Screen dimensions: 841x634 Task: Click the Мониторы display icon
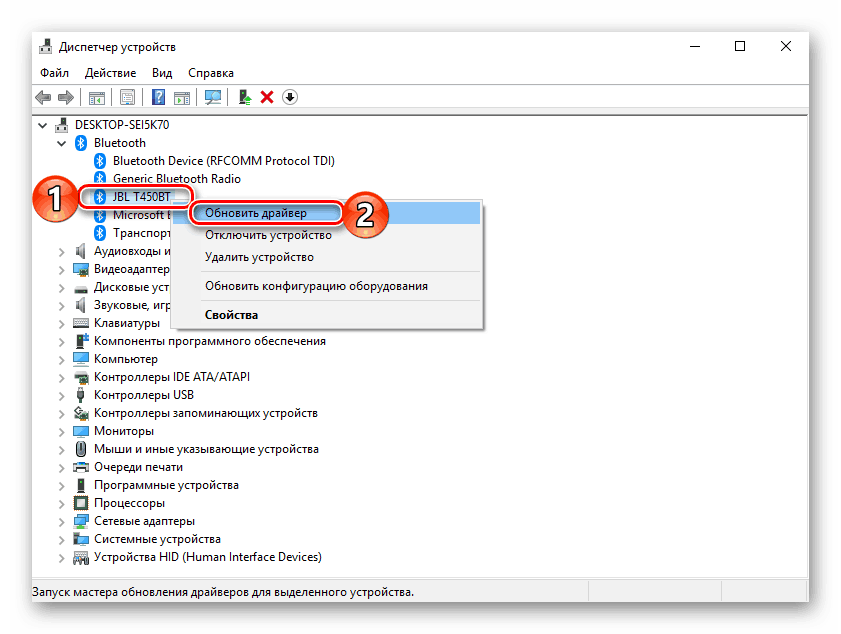(x=81, y=431)
